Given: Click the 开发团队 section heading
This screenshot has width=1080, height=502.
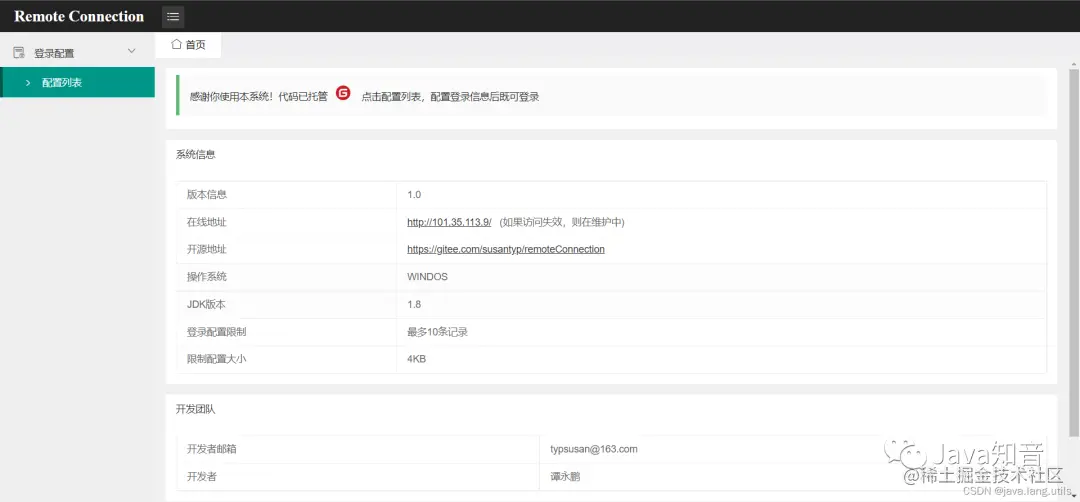Looking at the screenshot, I should point(196,410).
